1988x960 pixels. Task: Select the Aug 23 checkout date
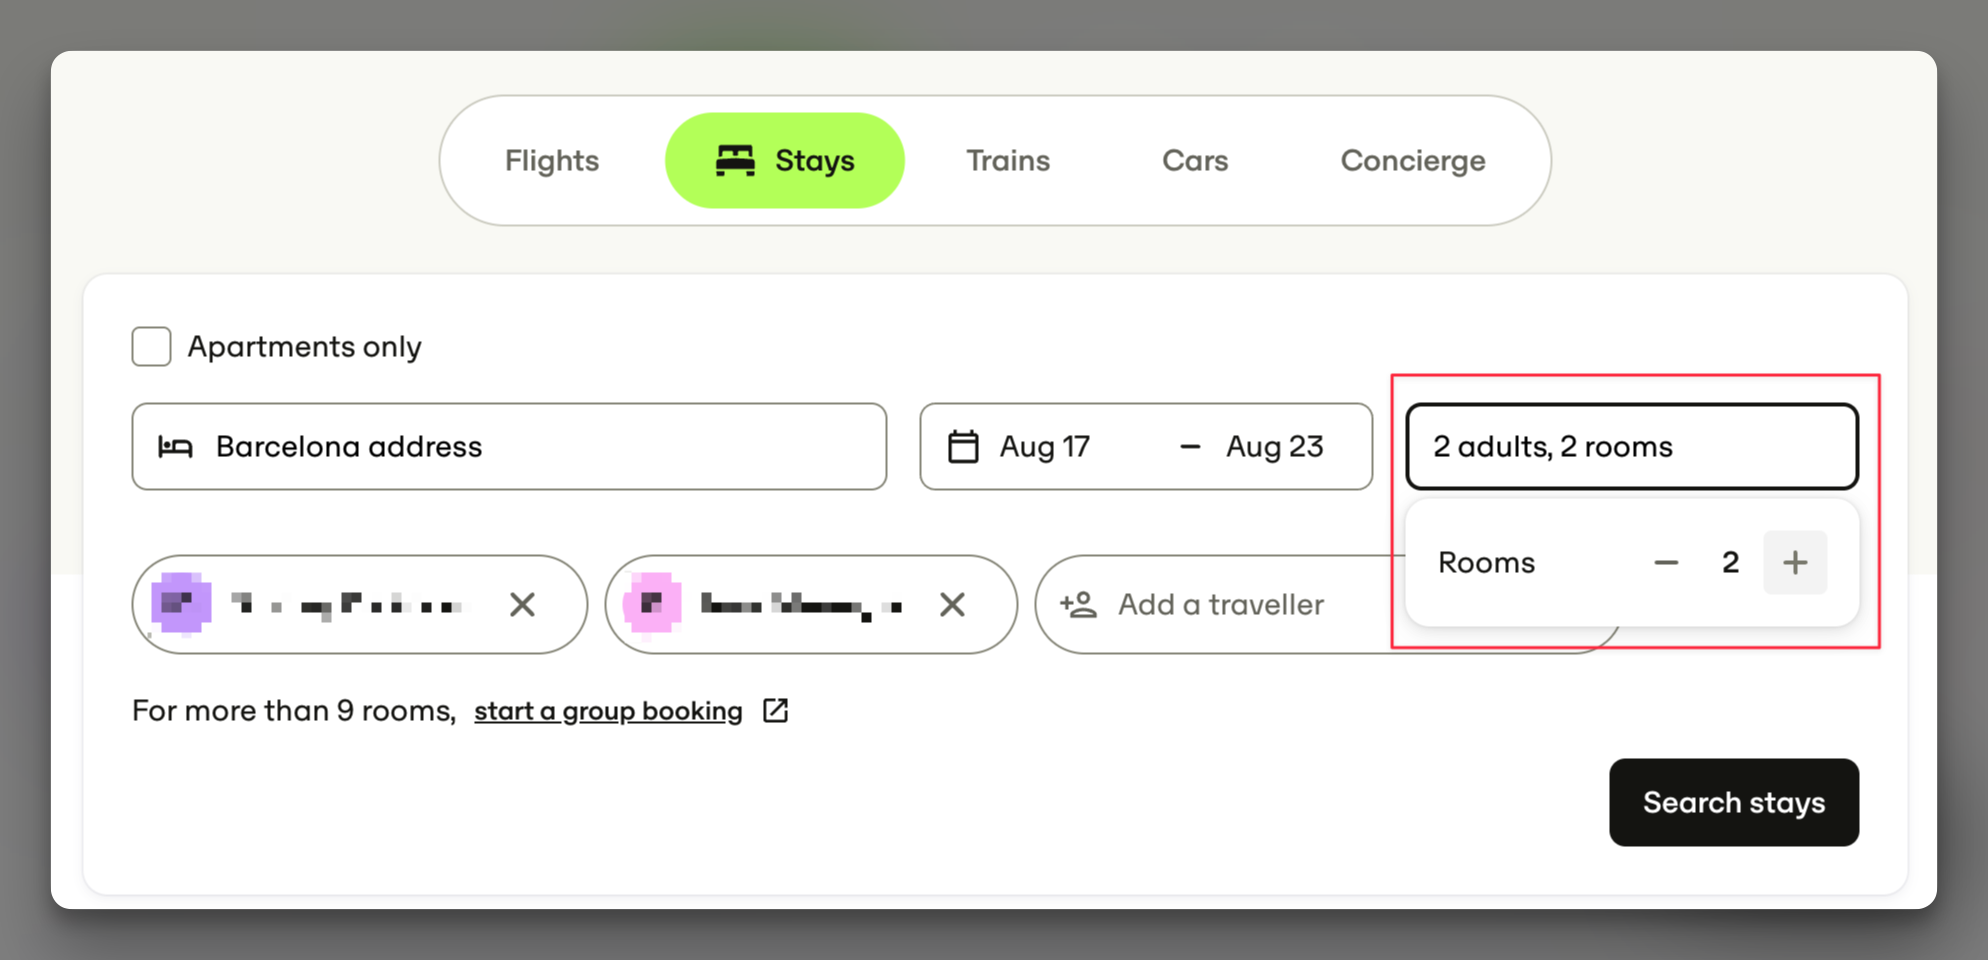coord(1275,446)
